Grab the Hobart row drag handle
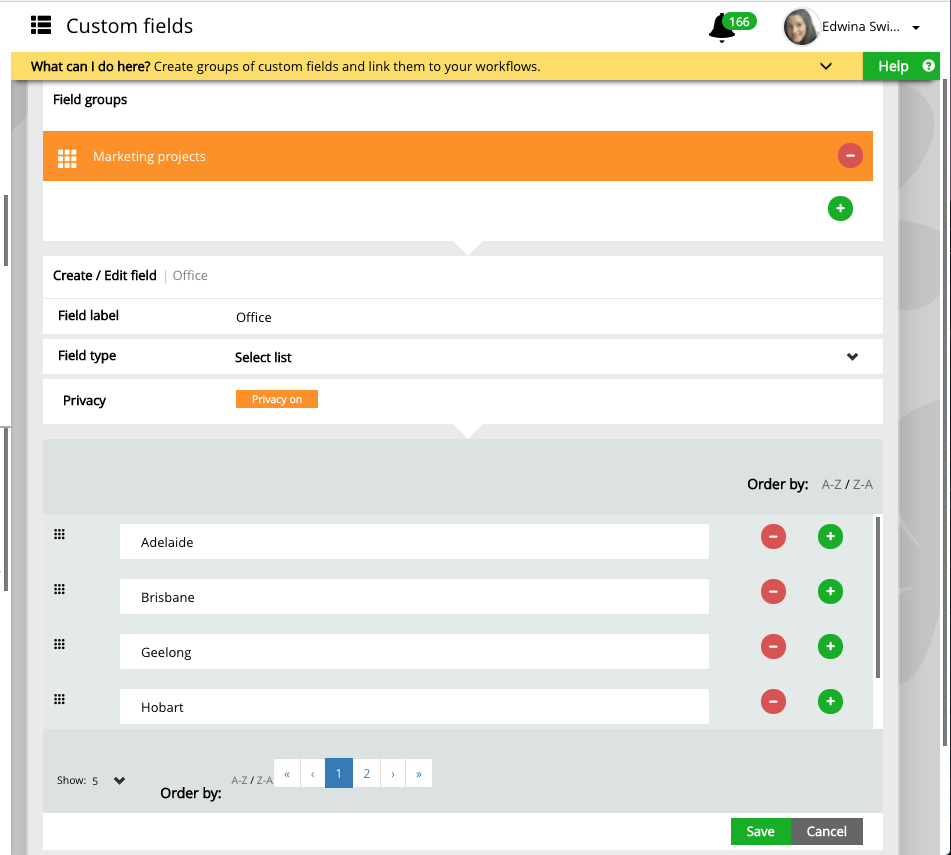The image size is (951, 855). pos(59,699)
